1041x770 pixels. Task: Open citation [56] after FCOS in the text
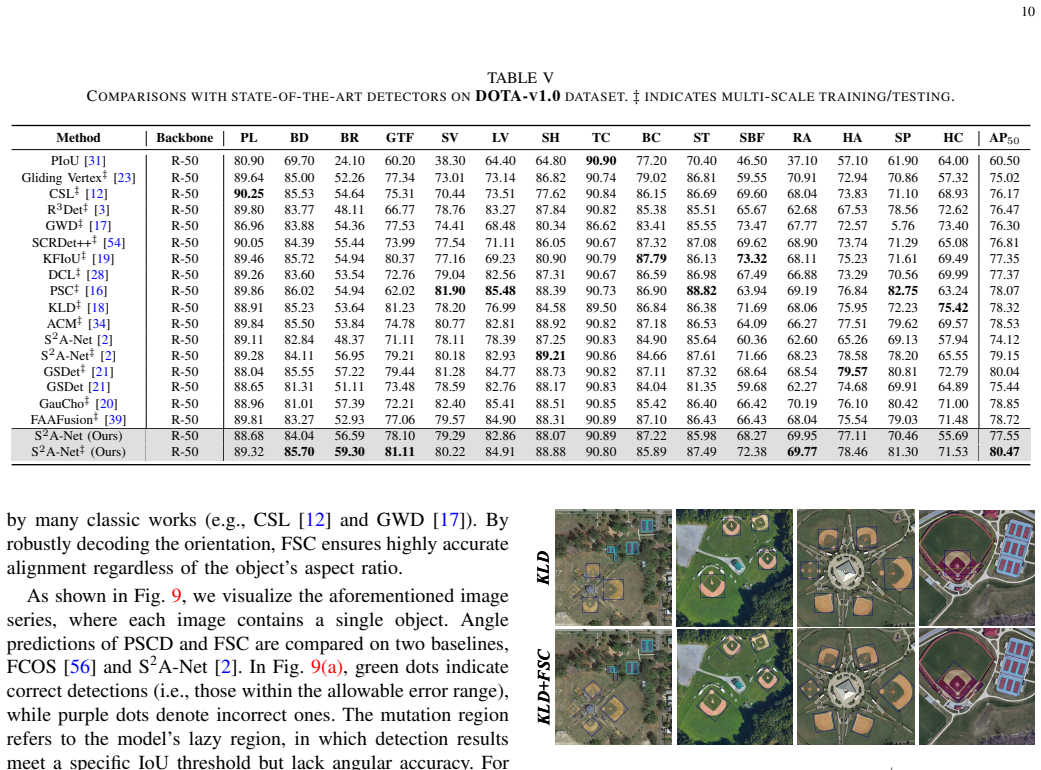click(x=80, y=666)
